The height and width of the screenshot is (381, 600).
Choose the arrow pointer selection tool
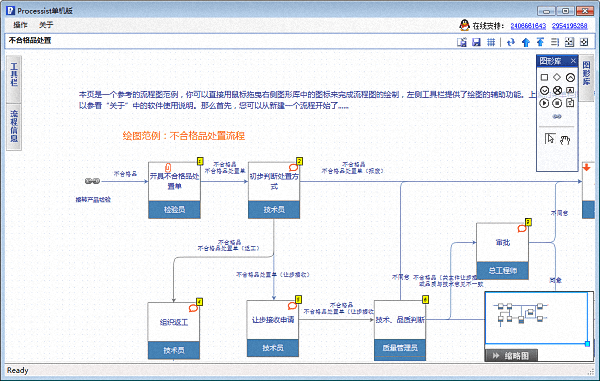[x=549, y=138]
